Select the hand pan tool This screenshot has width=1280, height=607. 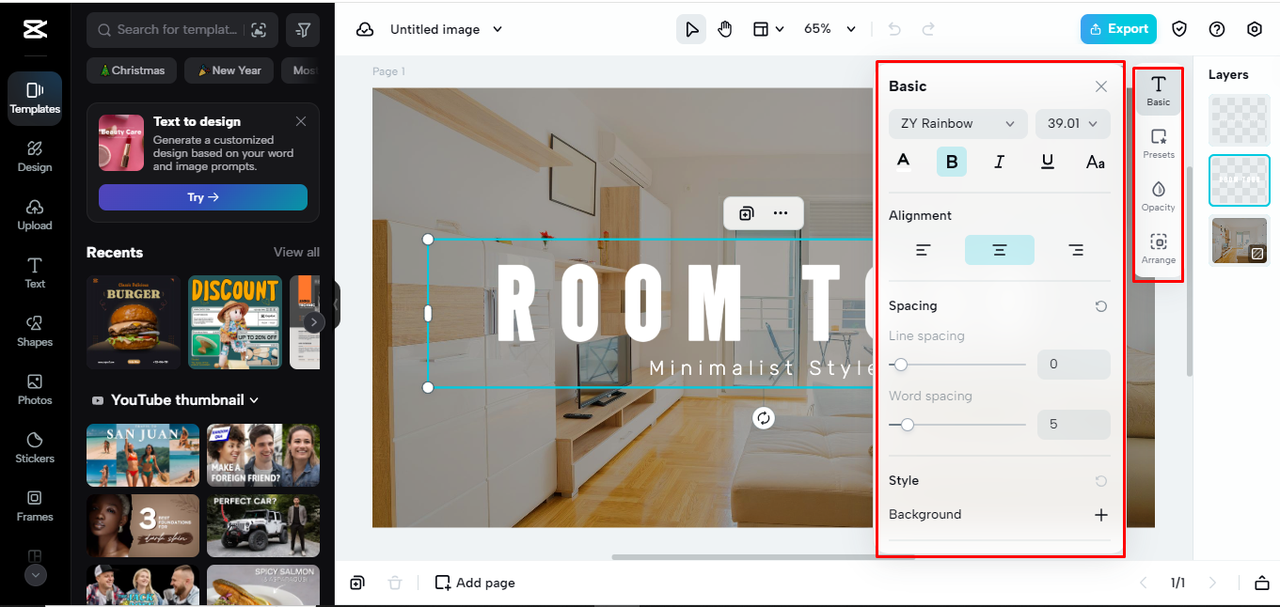click(x=725, y=30)
